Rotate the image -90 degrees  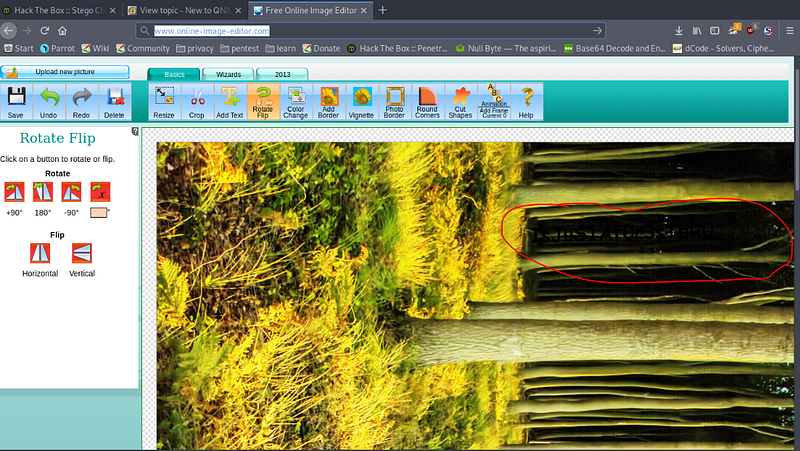coord(71,192)
